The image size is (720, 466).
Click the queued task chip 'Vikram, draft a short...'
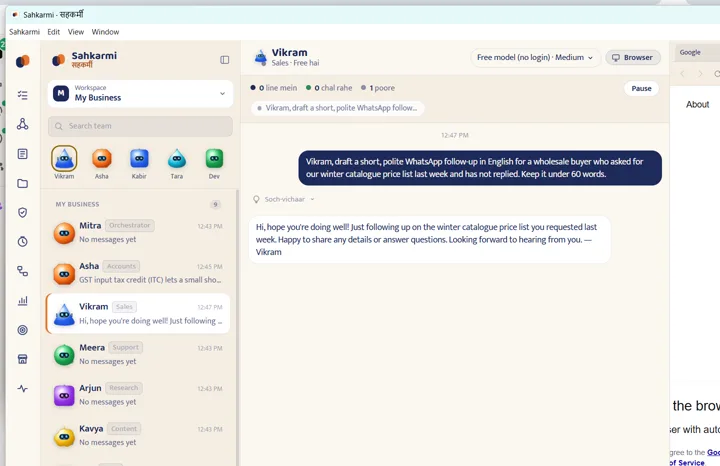pyautogui.click(x=338, y=108)
